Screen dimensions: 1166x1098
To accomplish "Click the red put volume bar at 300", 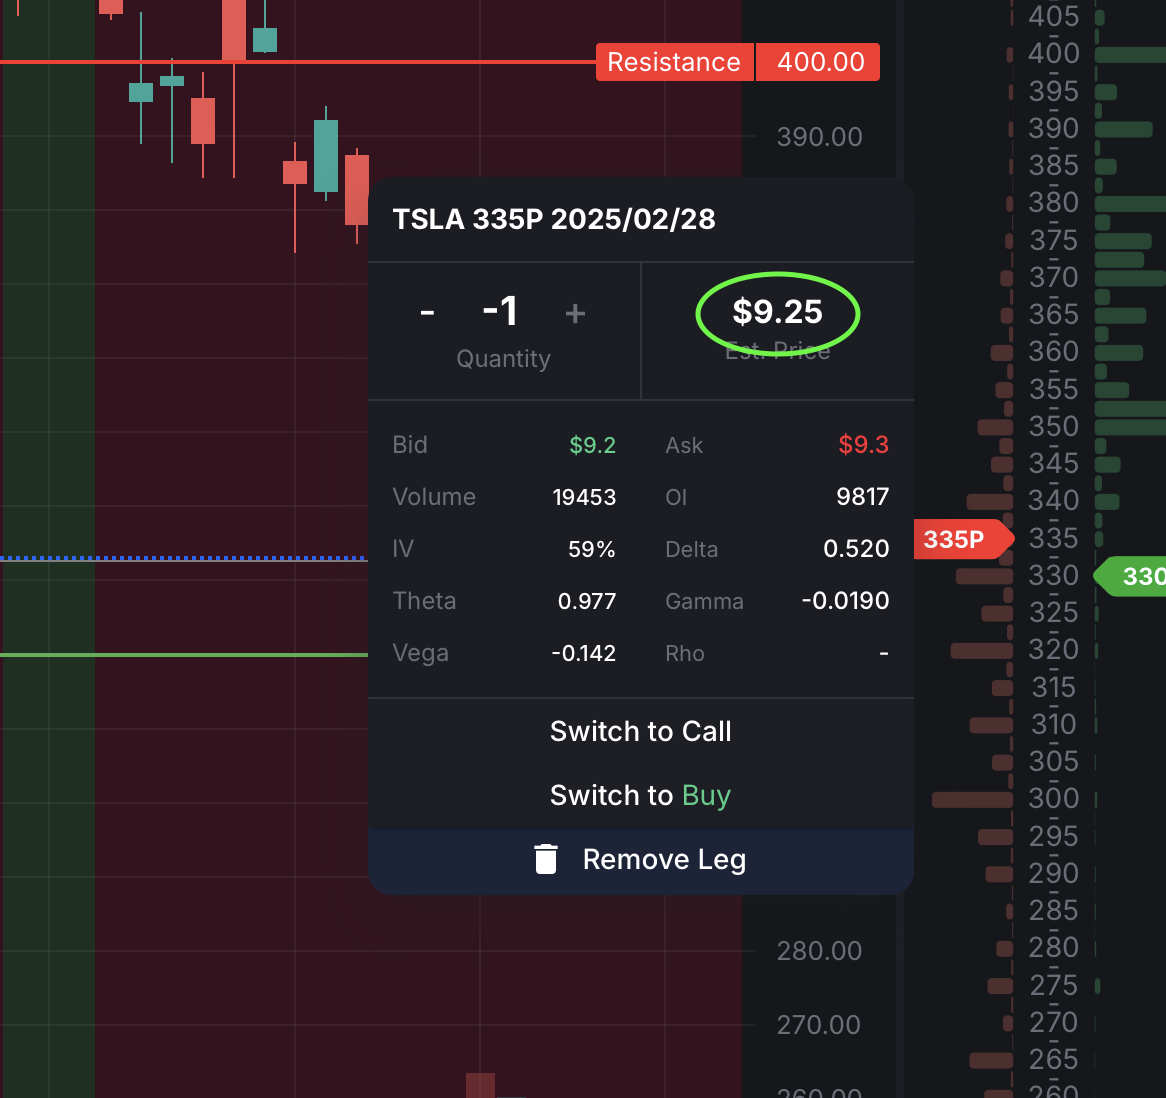I will (x=972, y=799).
